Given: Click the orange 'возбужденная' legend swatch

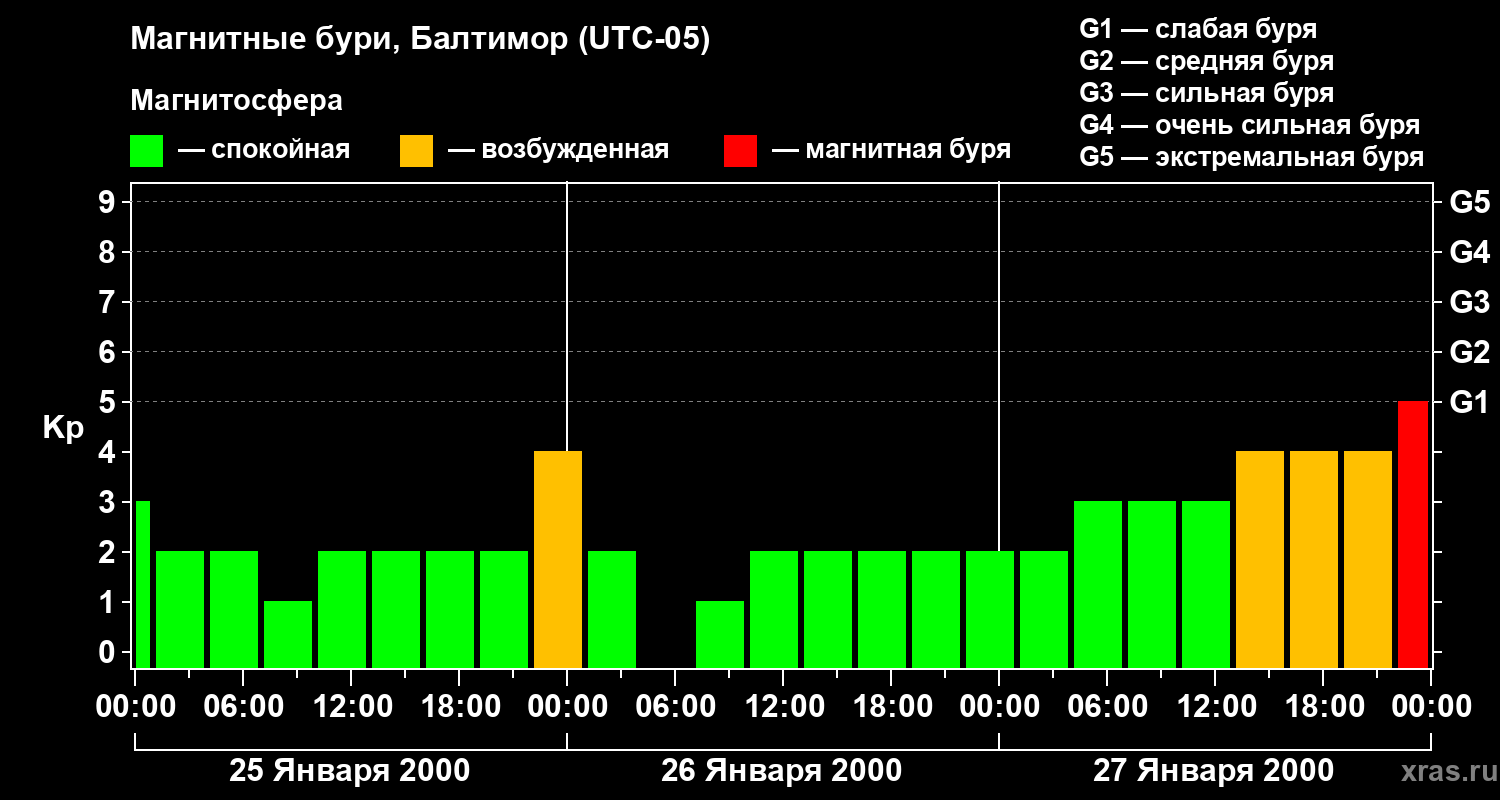Looking at the screenshot, I should [416, 151].
